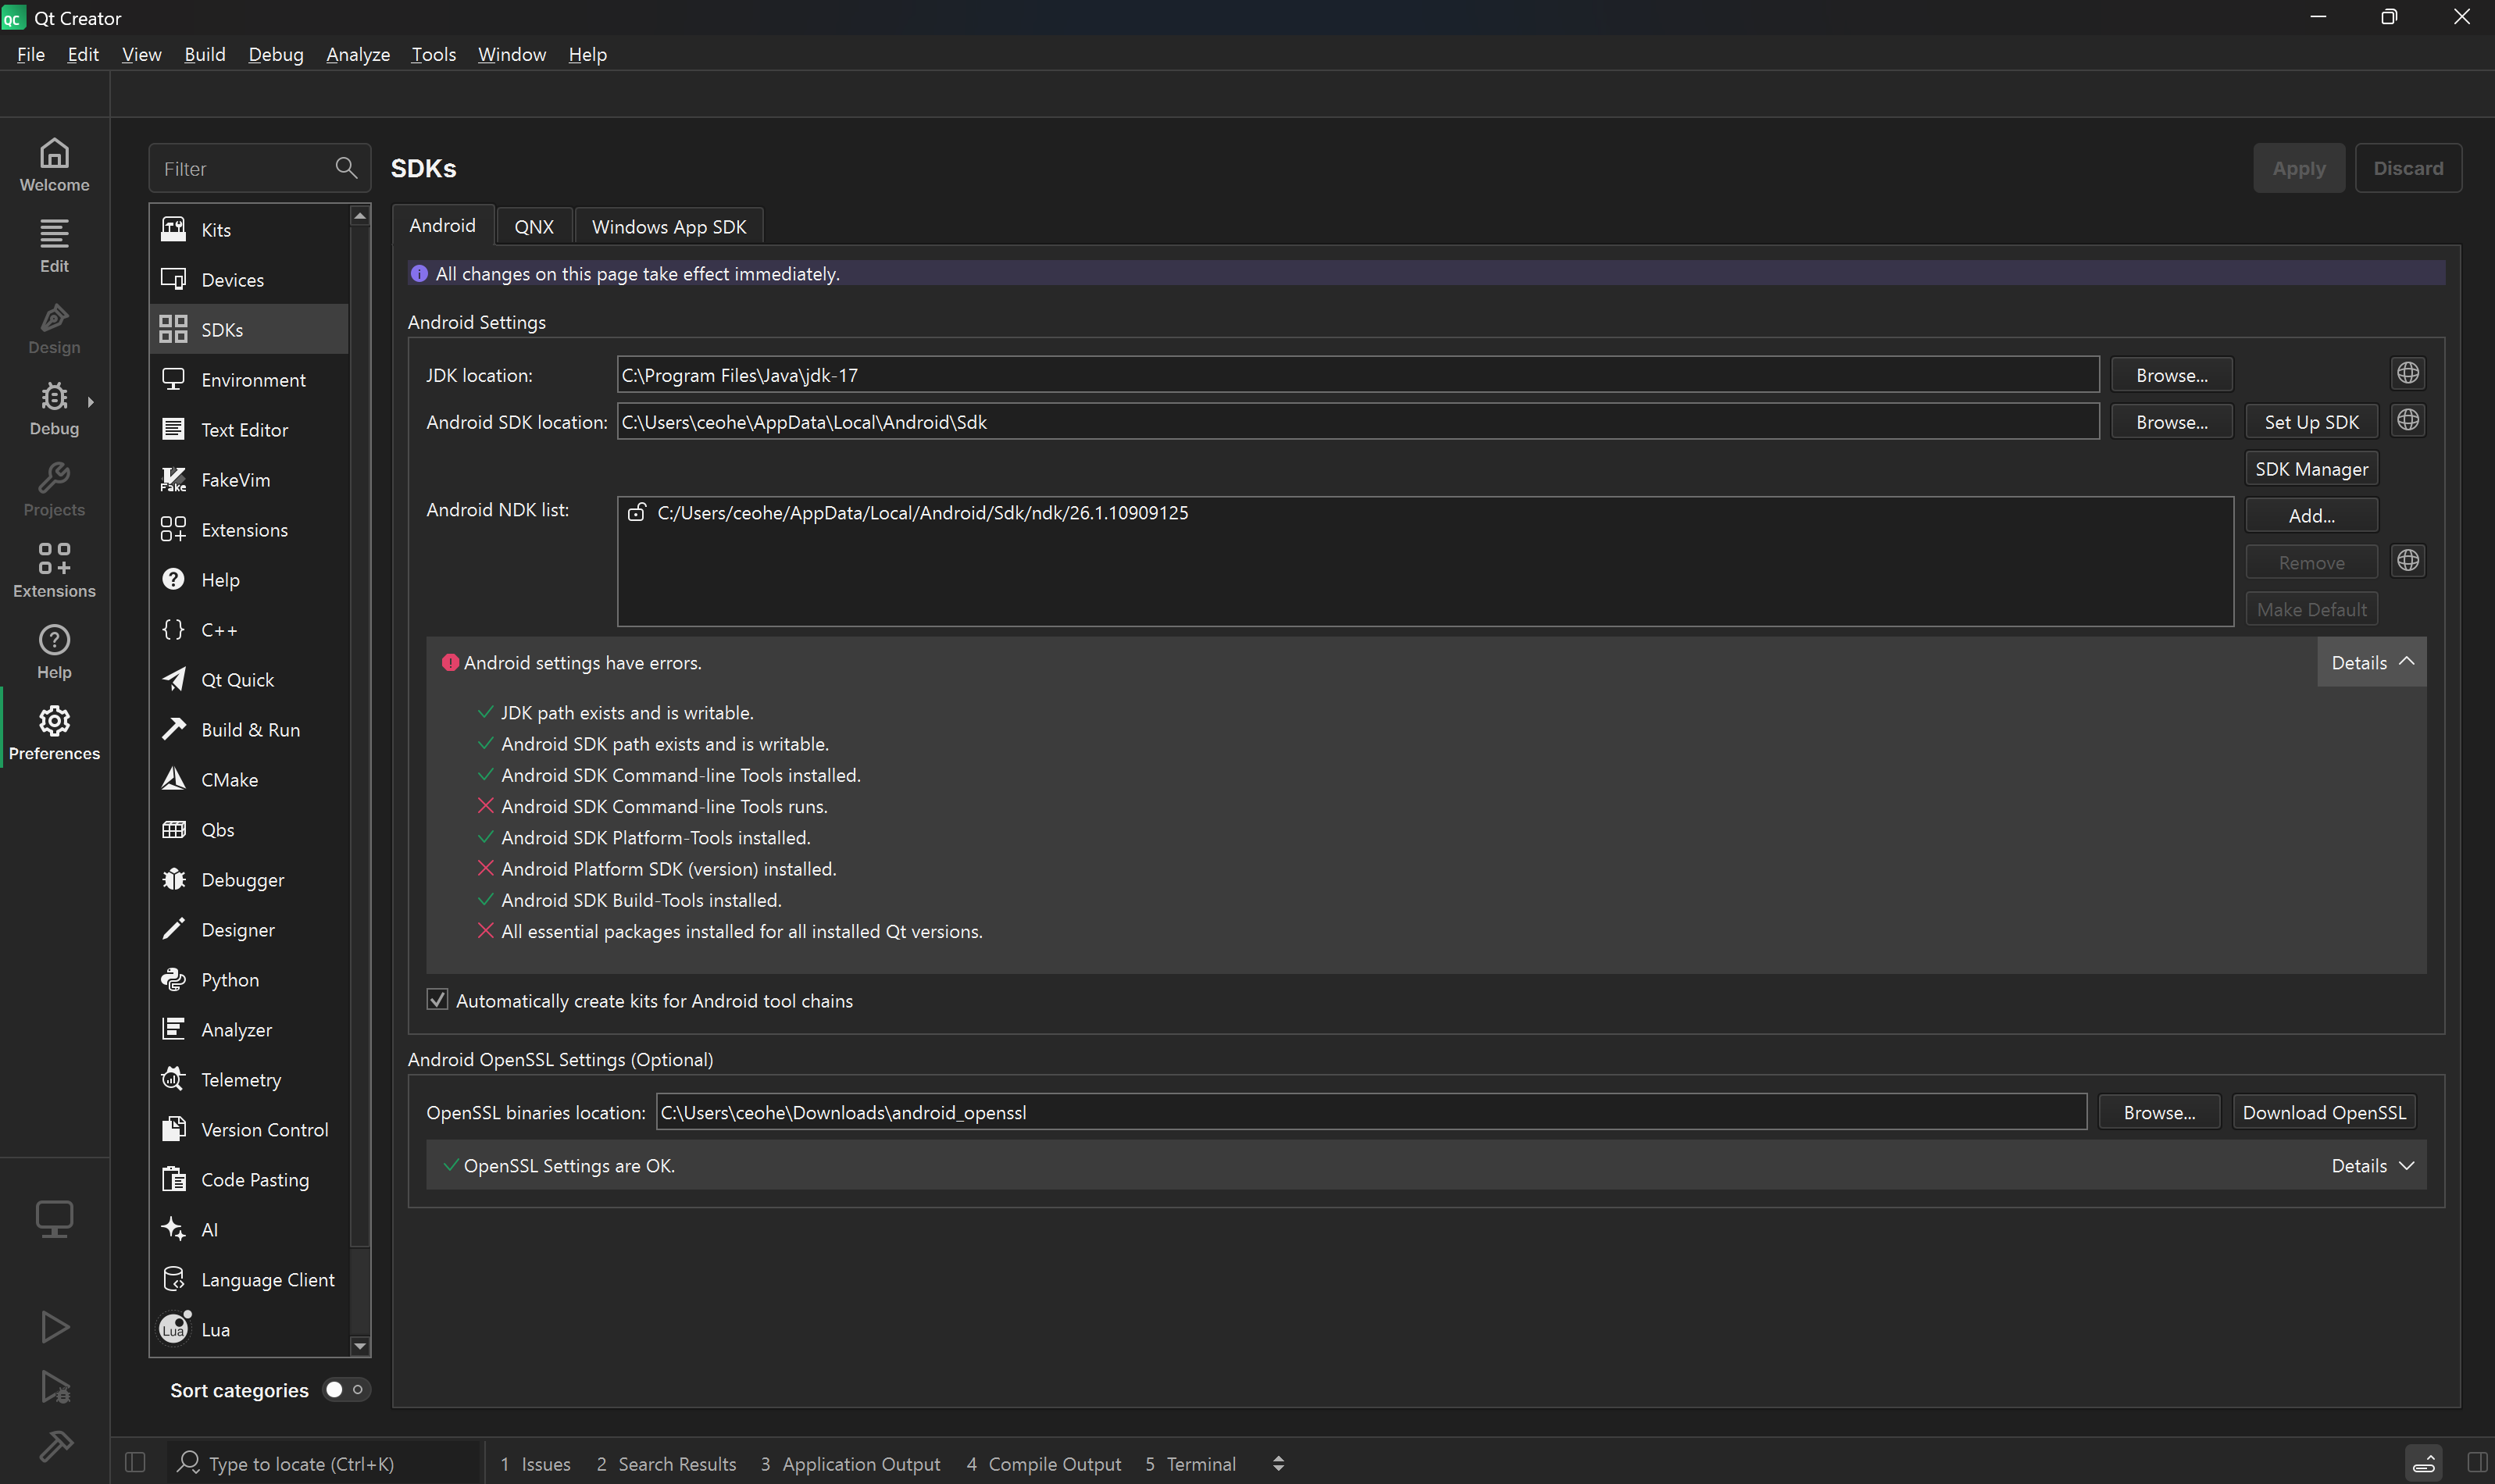Viewport: 2495px width, 1484px height.
Task: Open the Build menu
Action: click(205, 54)
